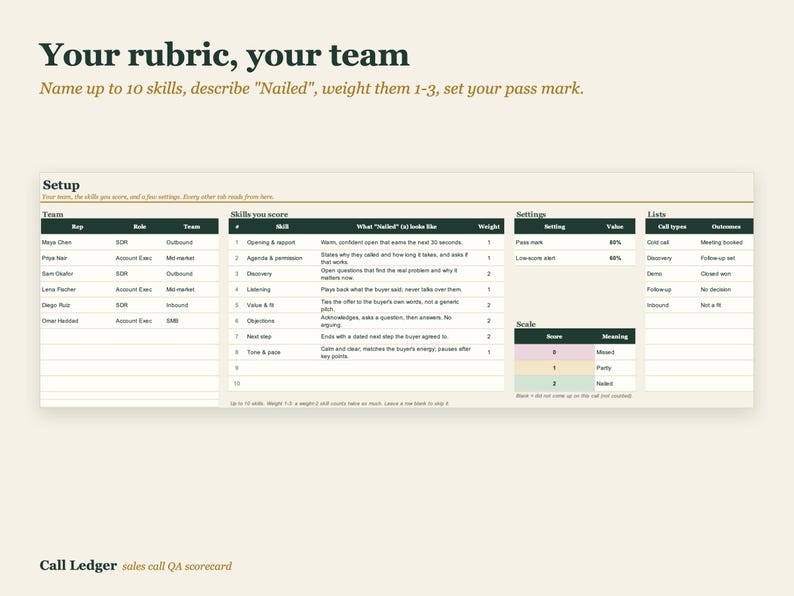Viewport: 794px width, 596px height.
Task: Click Diego Ruiz's 'Inbound' team cell
Action: click(191, 305)
